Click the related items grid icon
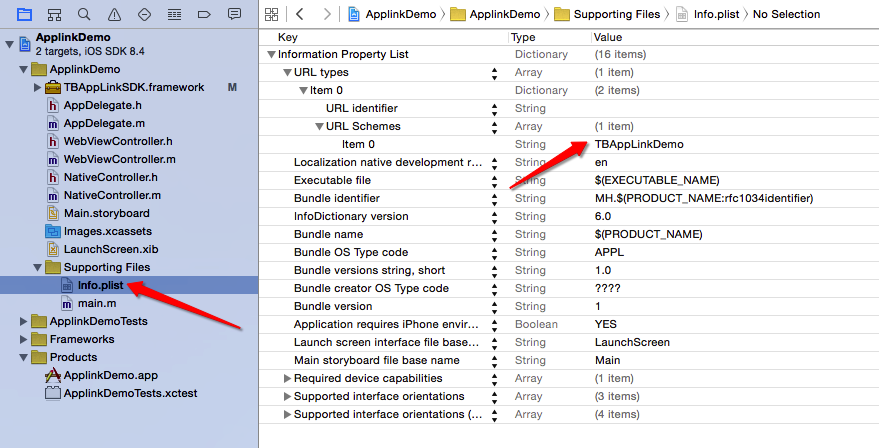The height and width of the screenshot is (448, 879). point(271,14)
